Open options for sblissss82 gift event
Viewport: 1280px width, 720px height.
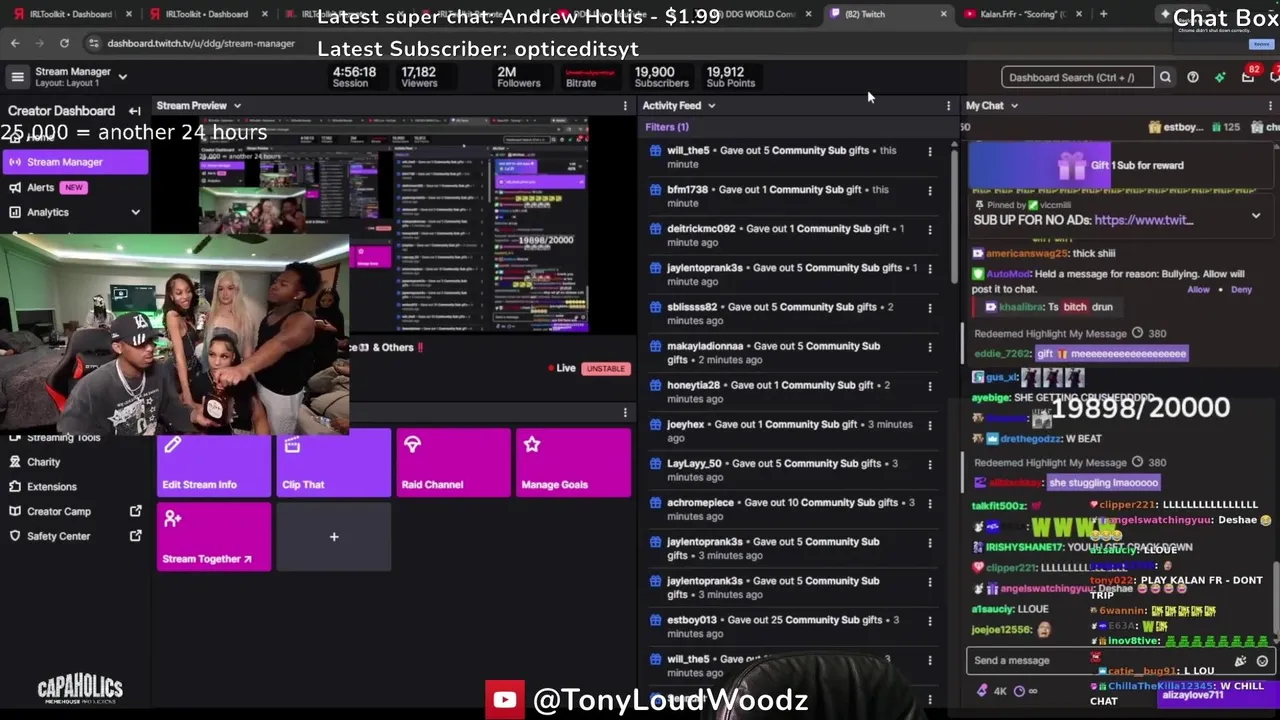[930, 308]
